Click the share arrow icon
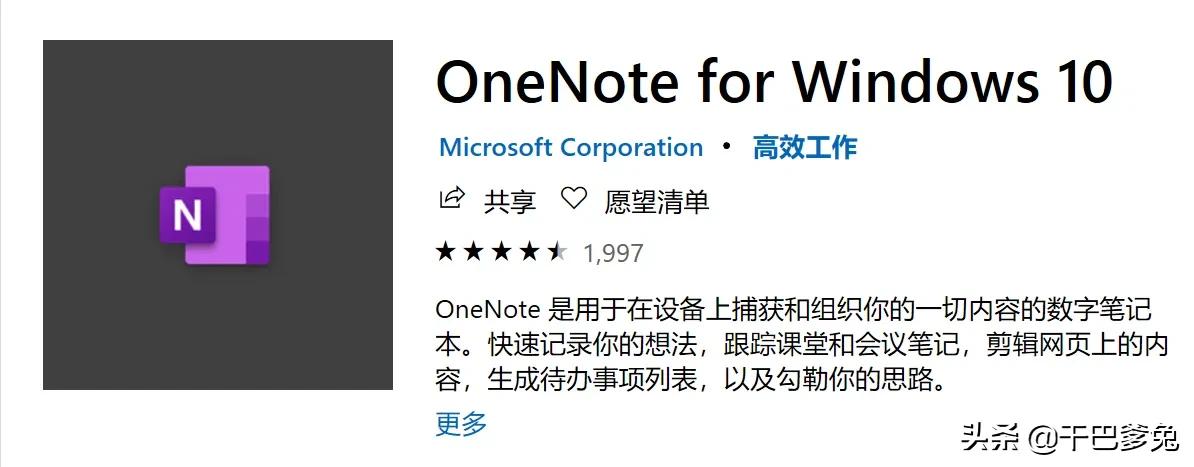 [452, 199]
